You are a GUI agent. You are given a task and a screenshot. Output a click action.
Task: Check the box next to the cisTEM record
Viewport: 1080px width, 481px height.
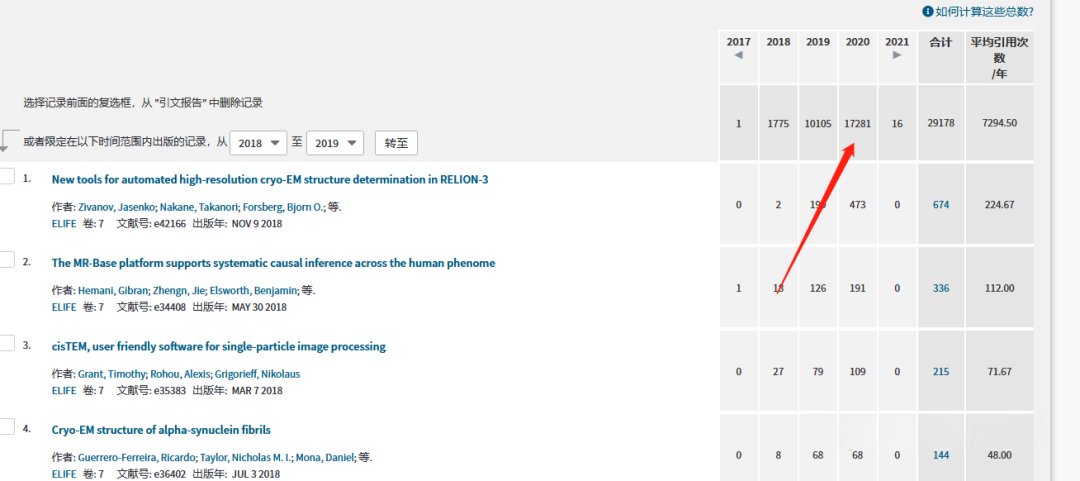point(6,344)
